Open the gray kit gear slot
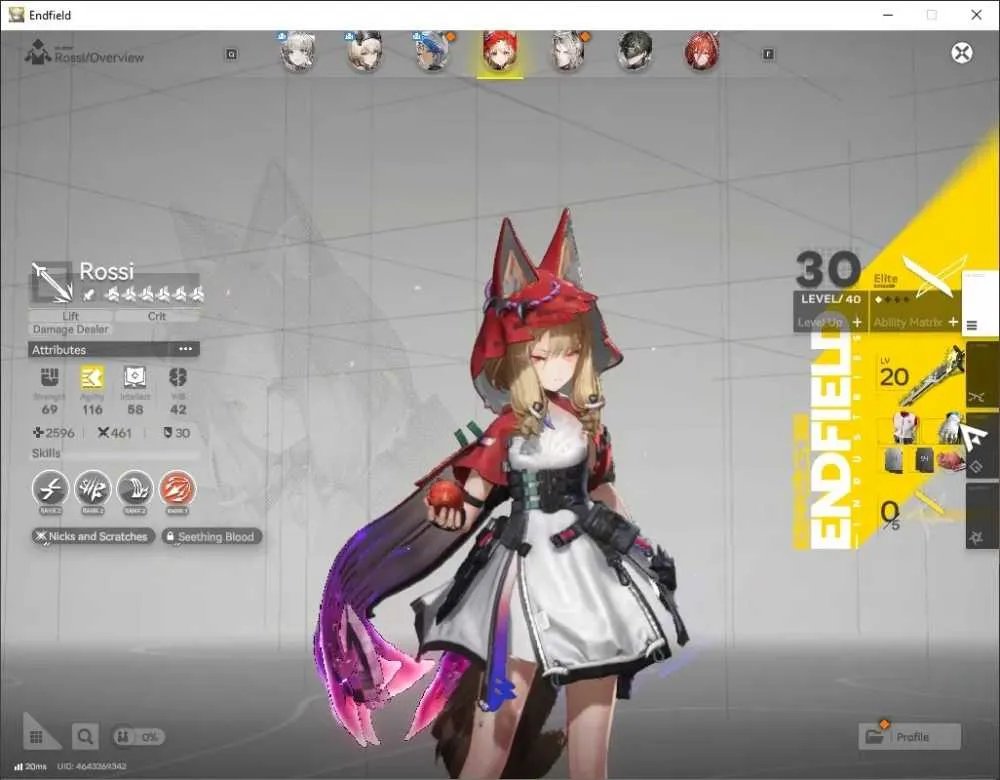This screenshot has width=1000, height=780. 895,460
